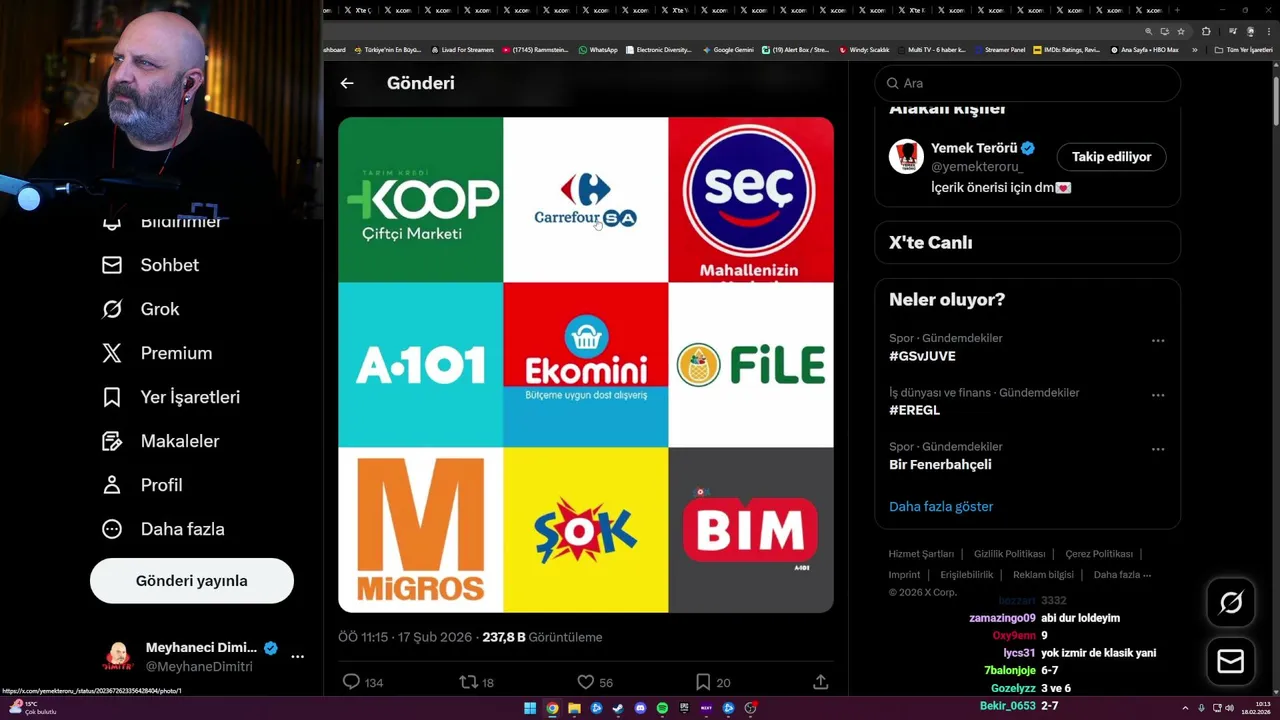1280x720 pixels.
Task: Click the Yemek Terörü avatar
Action: click(x=906, y=157)
